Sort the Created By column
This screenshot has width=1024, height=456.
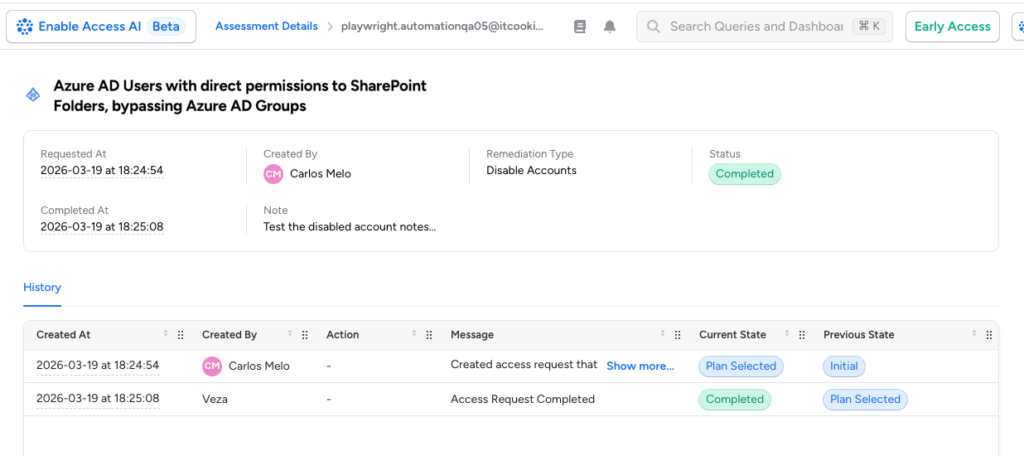tap(290, 334)
